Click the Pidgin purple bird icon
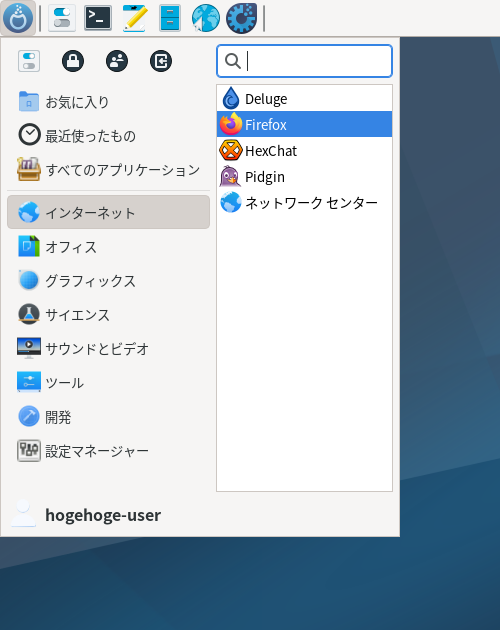The height and width of the screenshot is (630, 500). click(x=230, y=176)
